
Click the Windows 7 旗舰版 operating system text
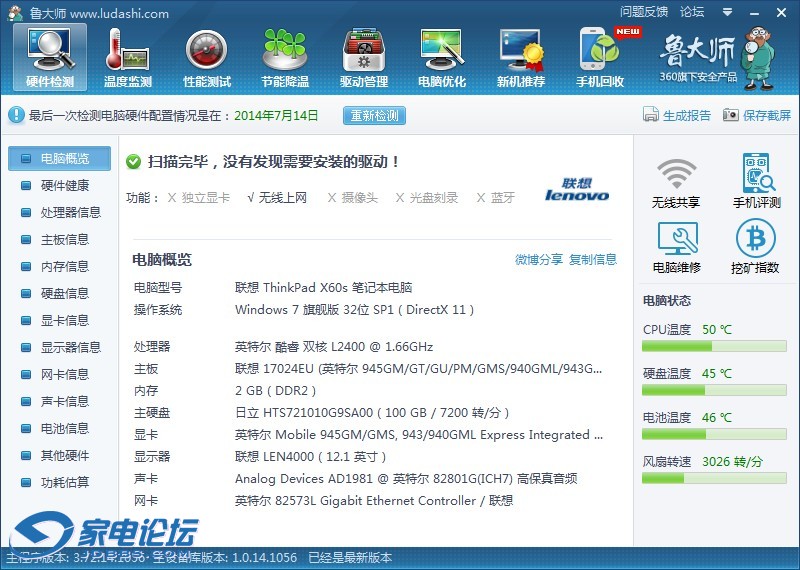point(355,310)
